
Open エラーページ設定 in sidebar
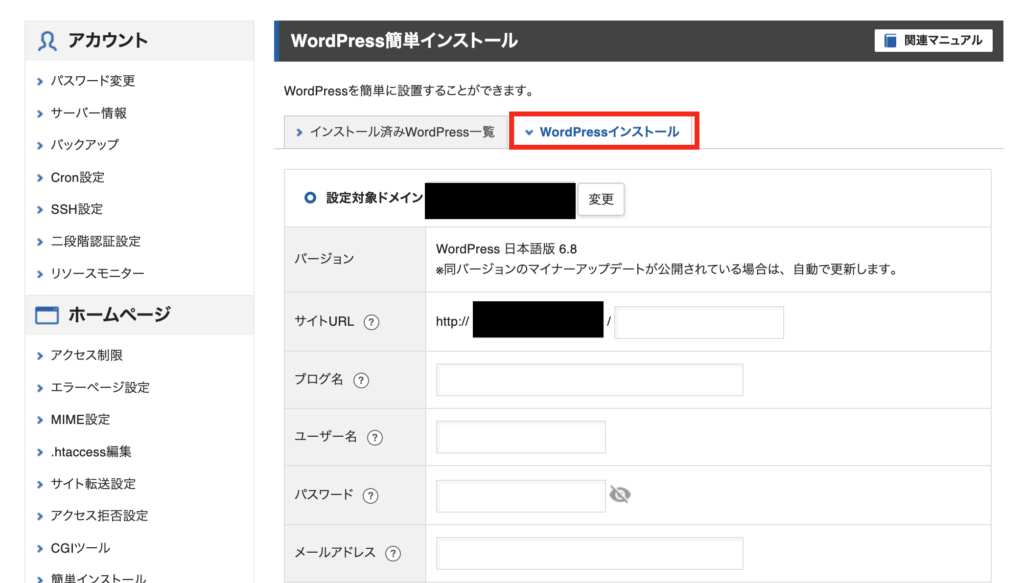coord(101,388)
